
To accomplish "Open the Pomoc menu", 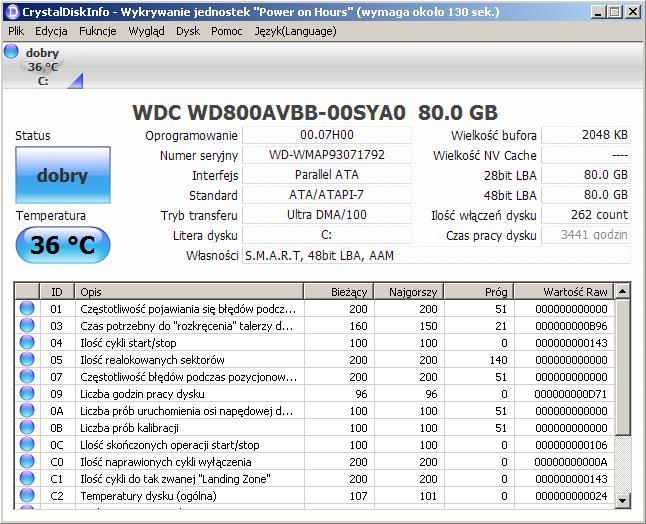I will (227, 31).
